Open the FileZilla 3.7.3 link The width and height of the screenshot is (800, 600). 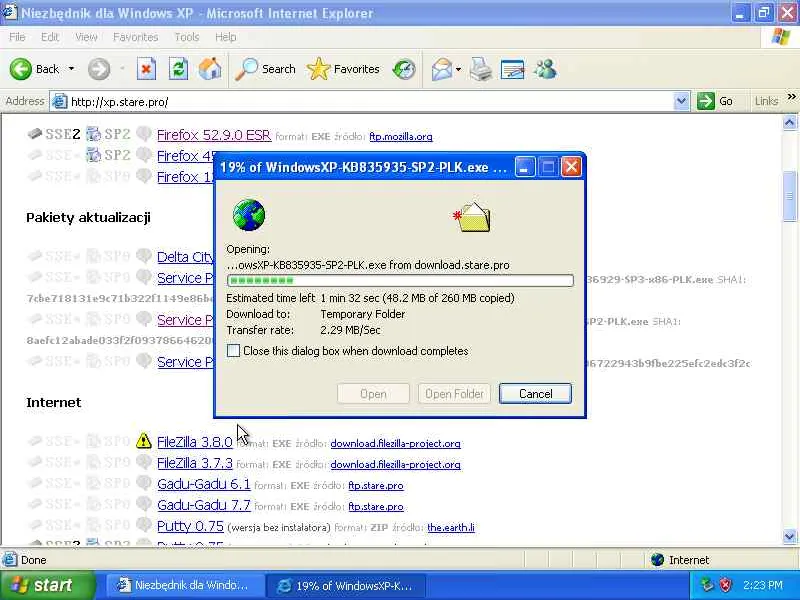pos(194,463)
